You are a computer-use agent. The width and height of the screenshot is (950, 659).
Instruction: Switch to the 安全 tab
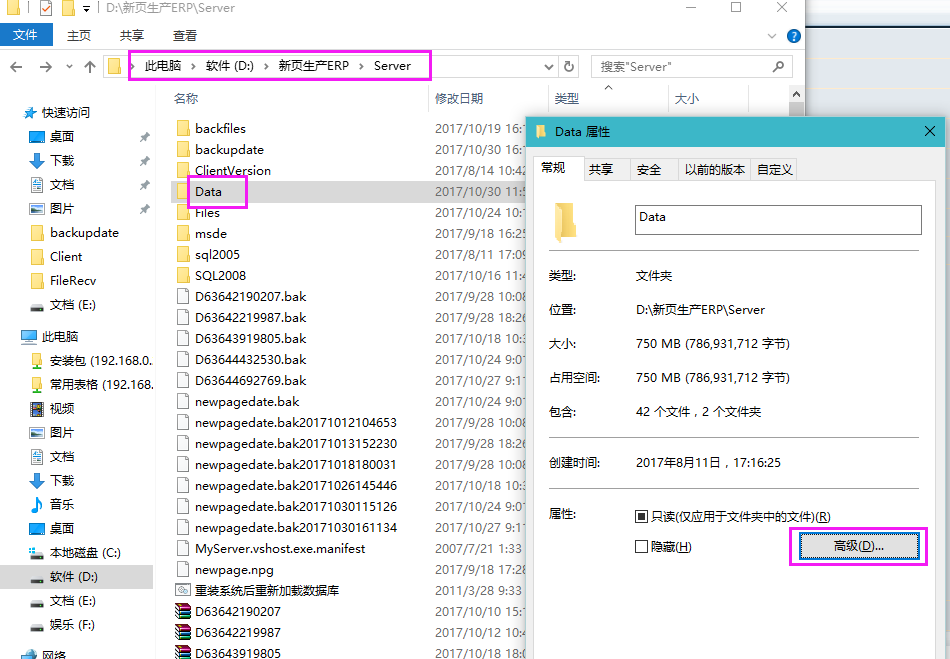click(x=649, y=170)
